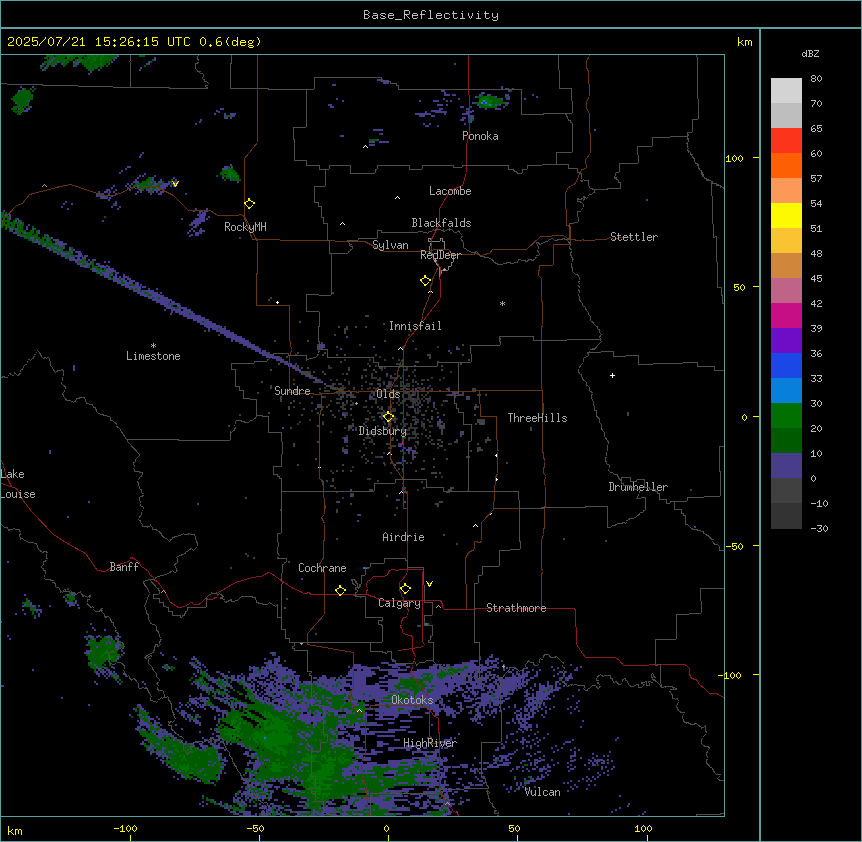The image size is (862, 842).
Task: Click the Base_Reflectivity title
Action: pyautogui.click(x=431, y=15)
